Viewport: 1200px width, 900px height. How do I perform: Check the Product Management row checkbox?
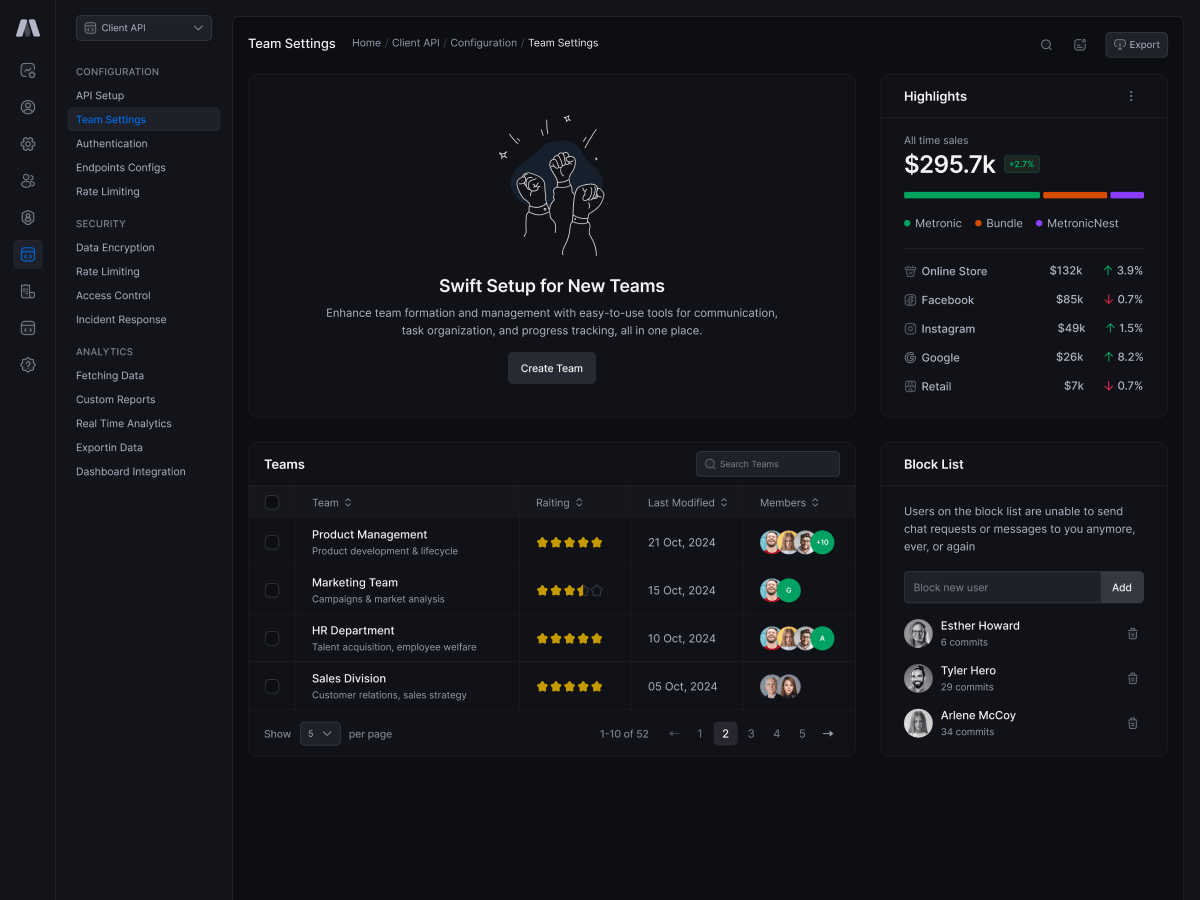272,542
